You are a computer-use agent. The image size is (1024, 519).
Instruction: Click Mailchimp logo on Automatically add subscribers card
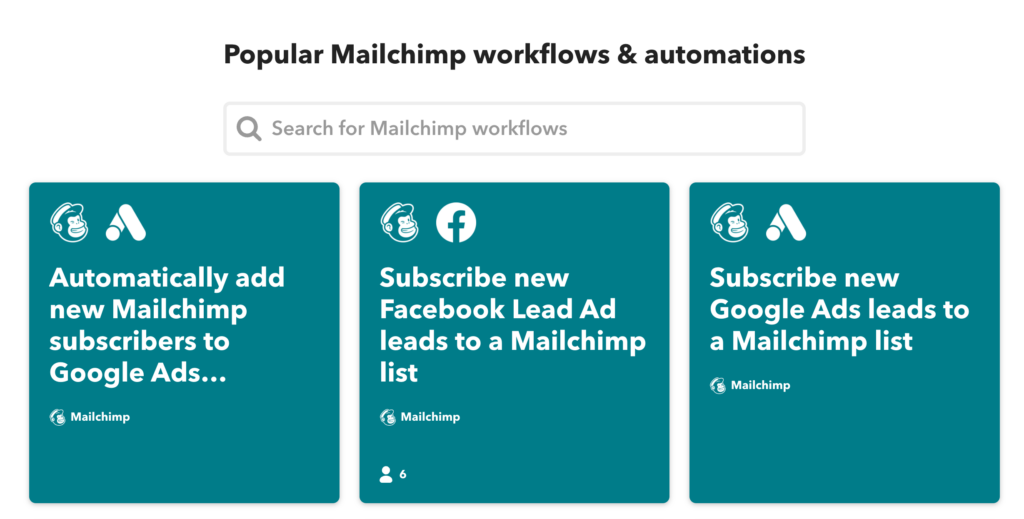tap(69, 223)
